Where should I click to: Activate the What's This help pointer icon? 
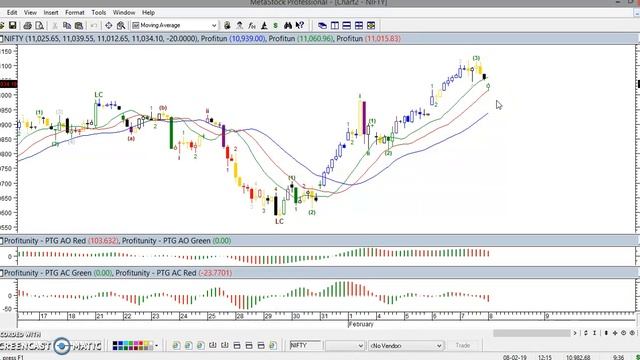pyautogui.click(x=300, y=25)
